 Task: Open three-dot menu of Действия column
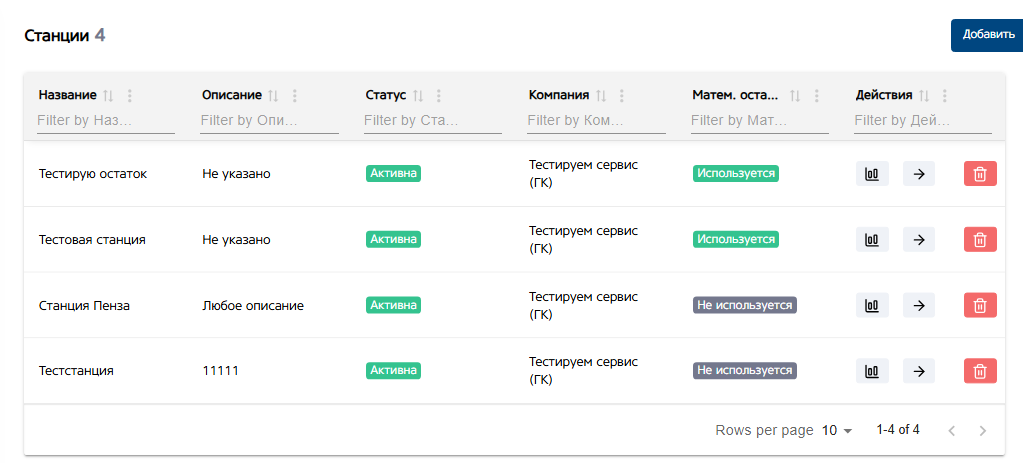945,96
